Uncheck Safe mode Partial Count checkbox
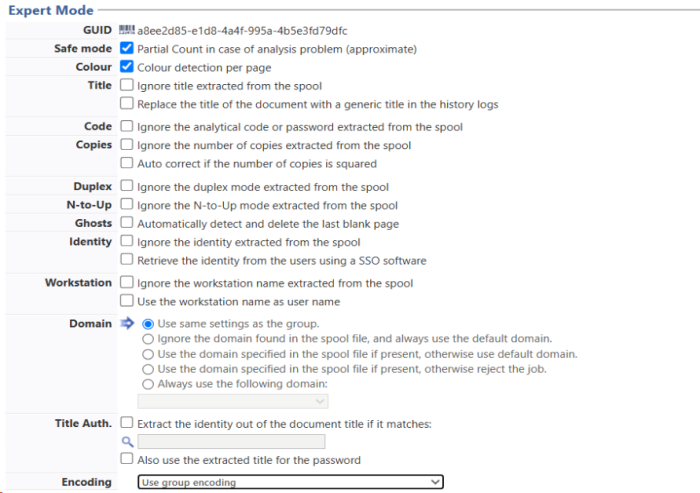Screen dimensions: 700x493 [126, 48]
